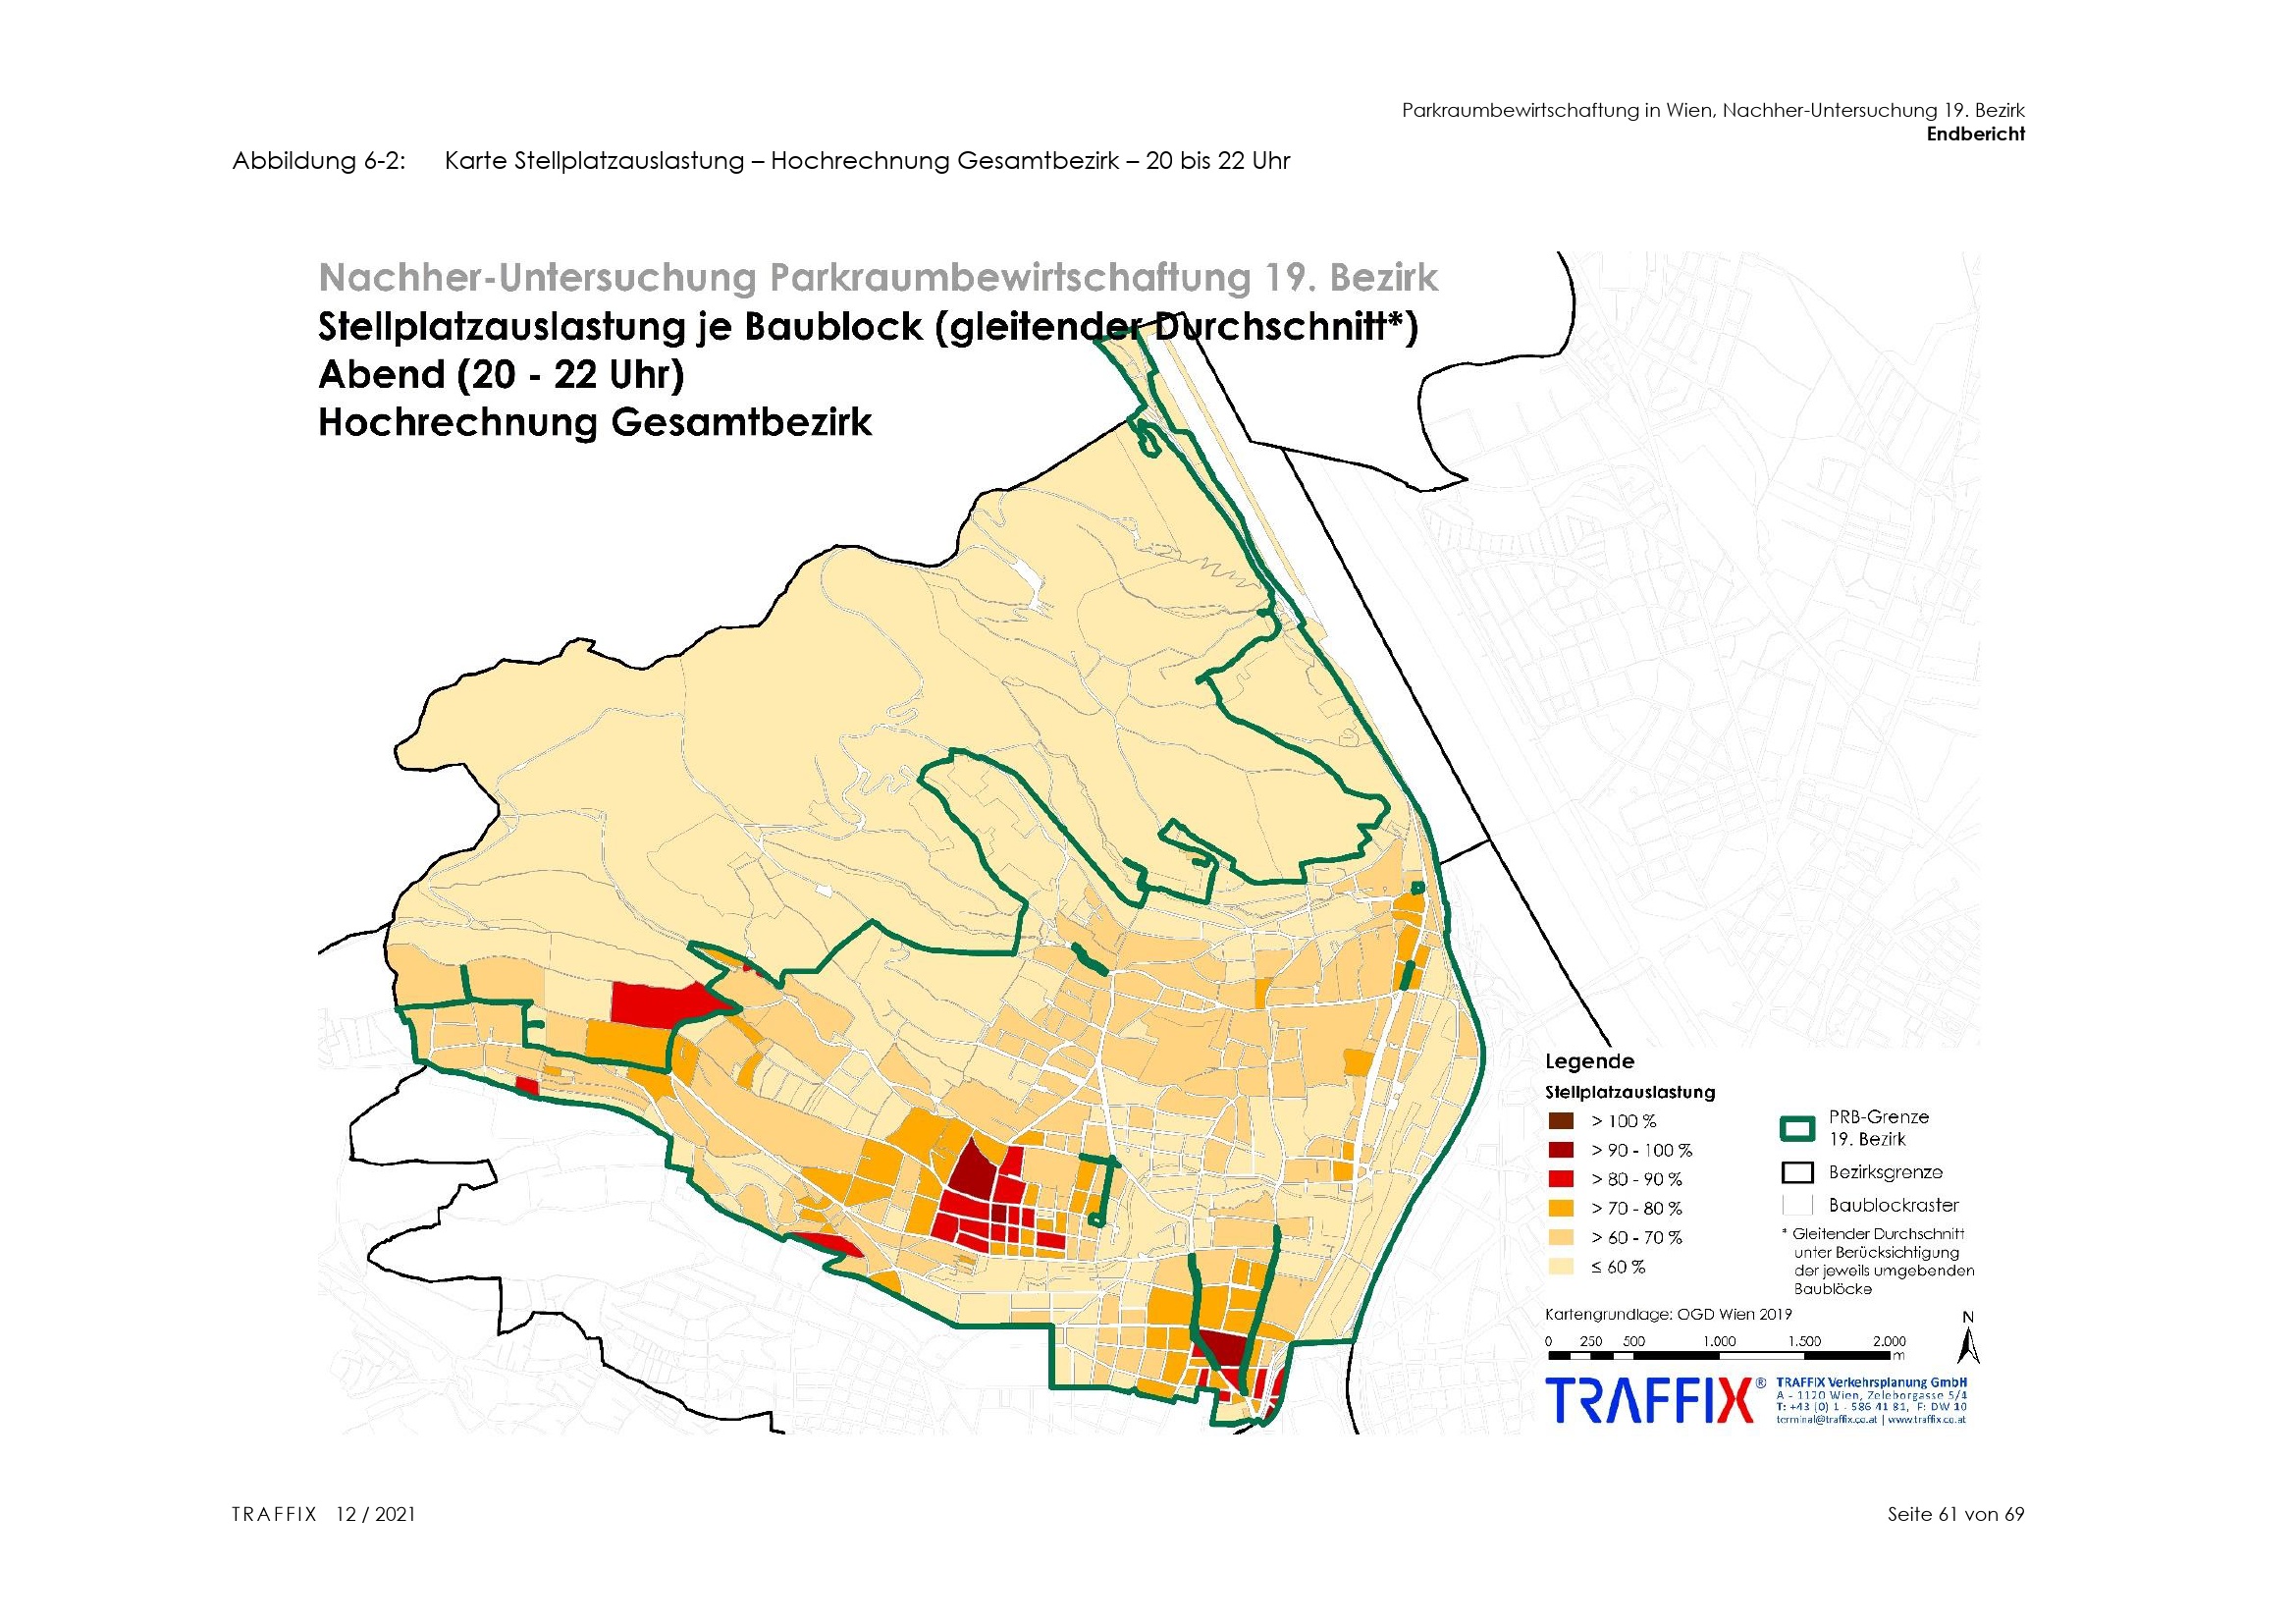Screen dimensions: 2296x1624
Task: Click the green PRB-Grenze legend symbol
Action: point(1798,1128)
